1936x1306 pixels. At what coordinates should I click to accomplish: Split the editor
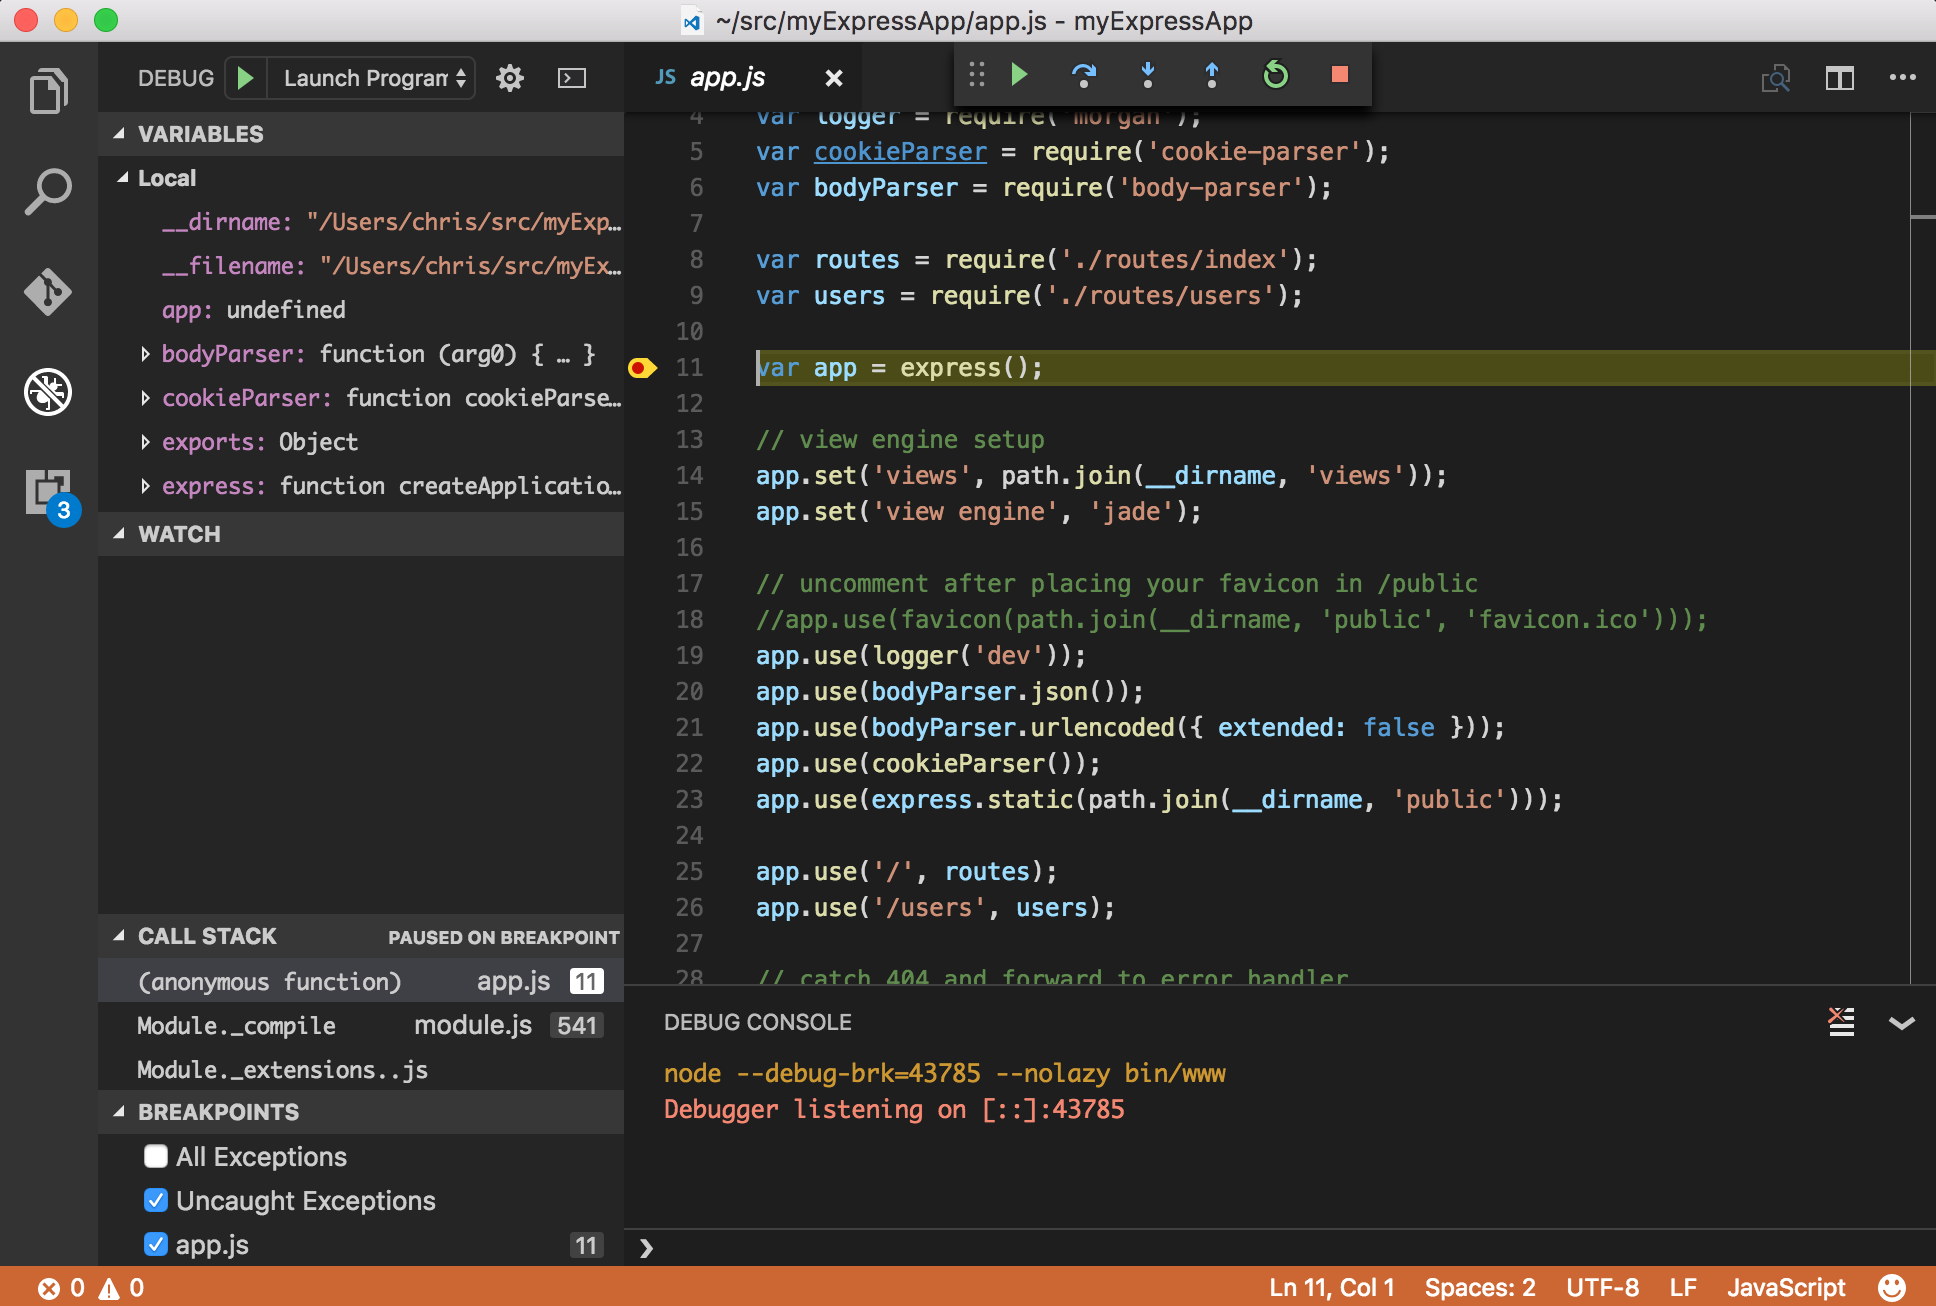pos(1840,78)
